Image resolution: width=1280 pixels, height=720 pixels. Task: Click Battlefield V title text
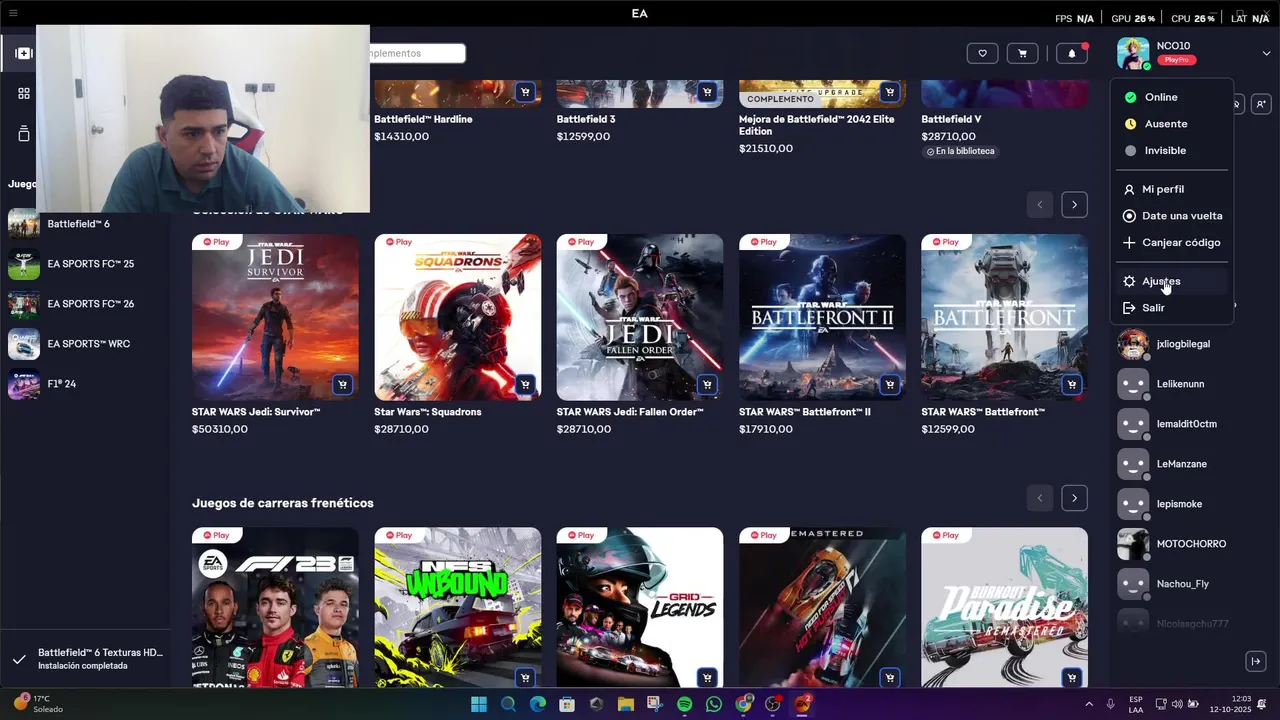[951, 119]
